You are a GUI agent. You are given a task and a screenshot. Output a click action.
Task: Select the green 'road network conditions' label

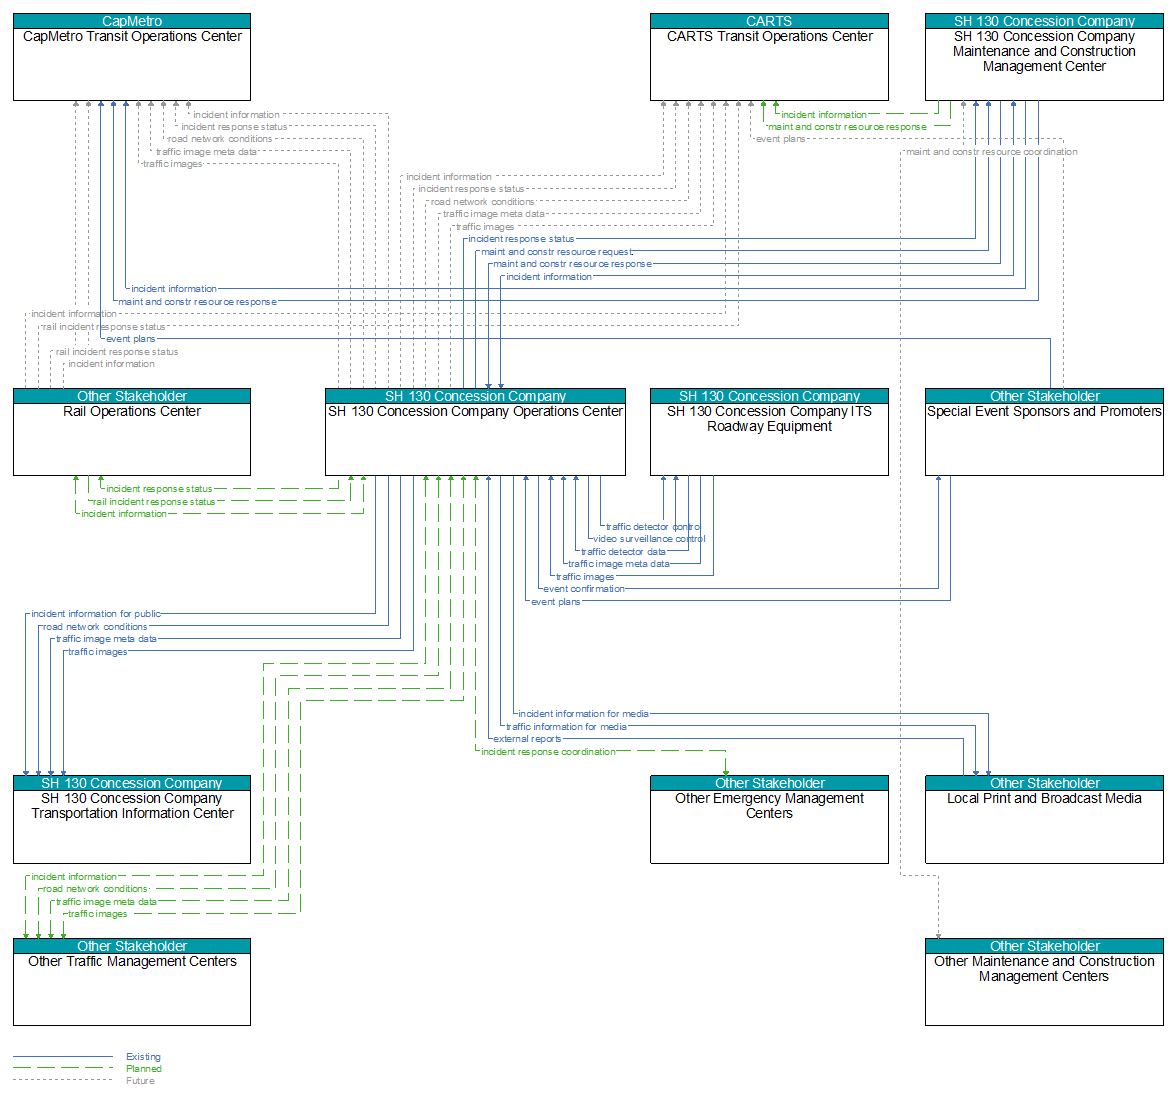point(95,889)
